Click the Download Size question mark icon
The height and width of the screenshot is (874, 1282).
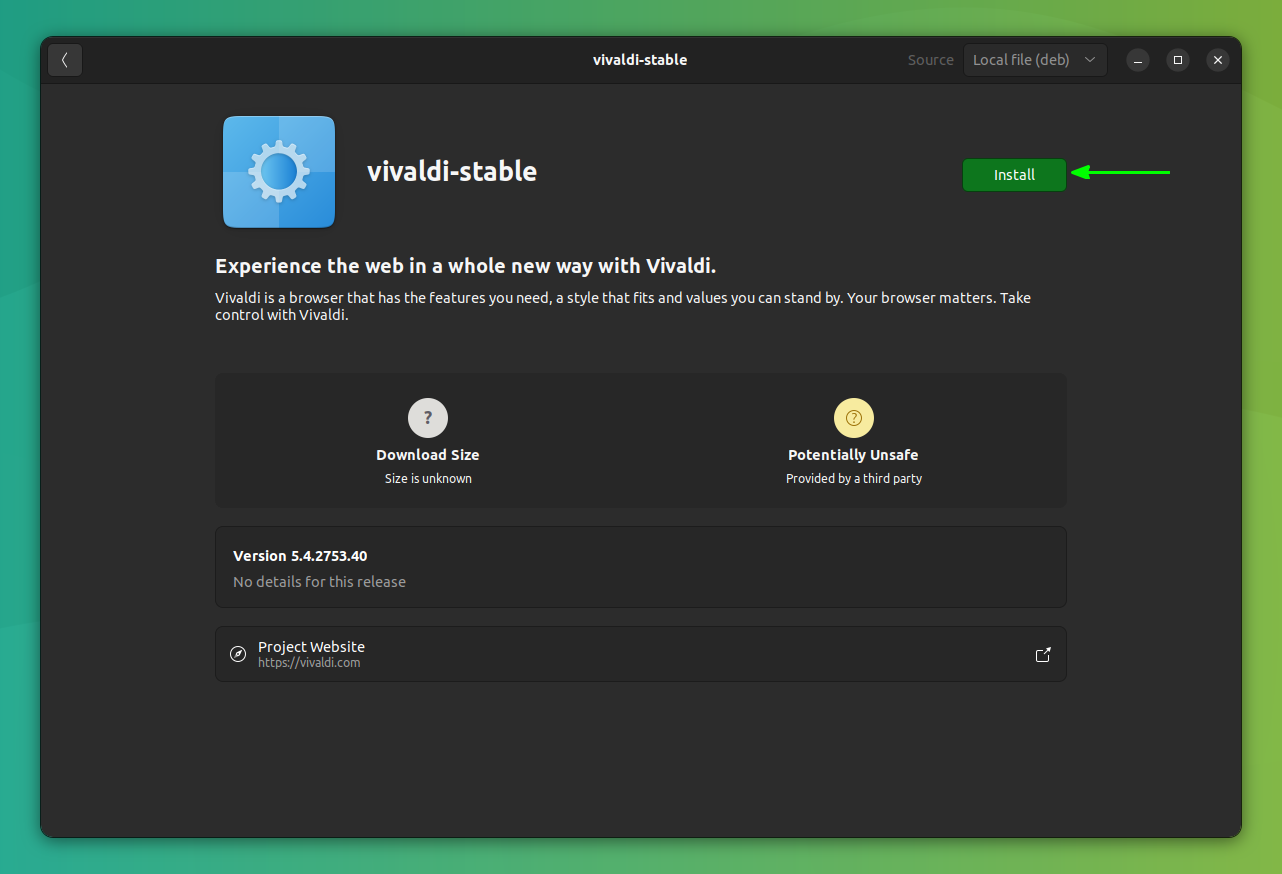pyautogui.click(x=428, y=418)
